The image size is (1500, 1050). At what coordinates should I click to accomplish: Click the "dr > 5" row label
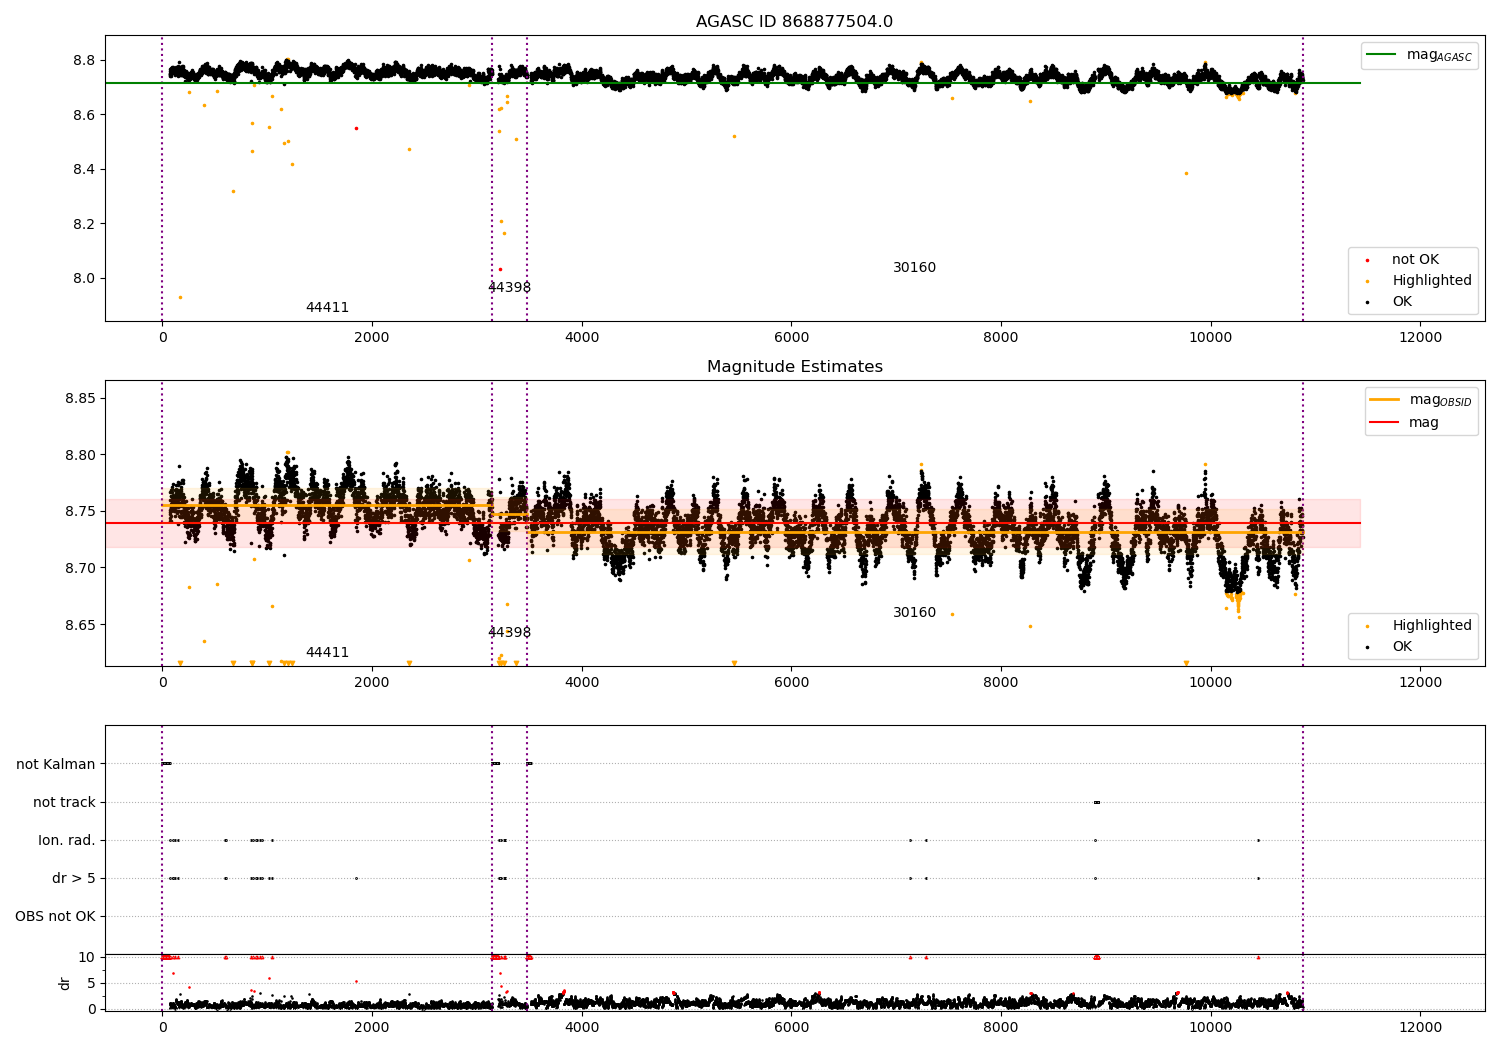pos(74,878)
